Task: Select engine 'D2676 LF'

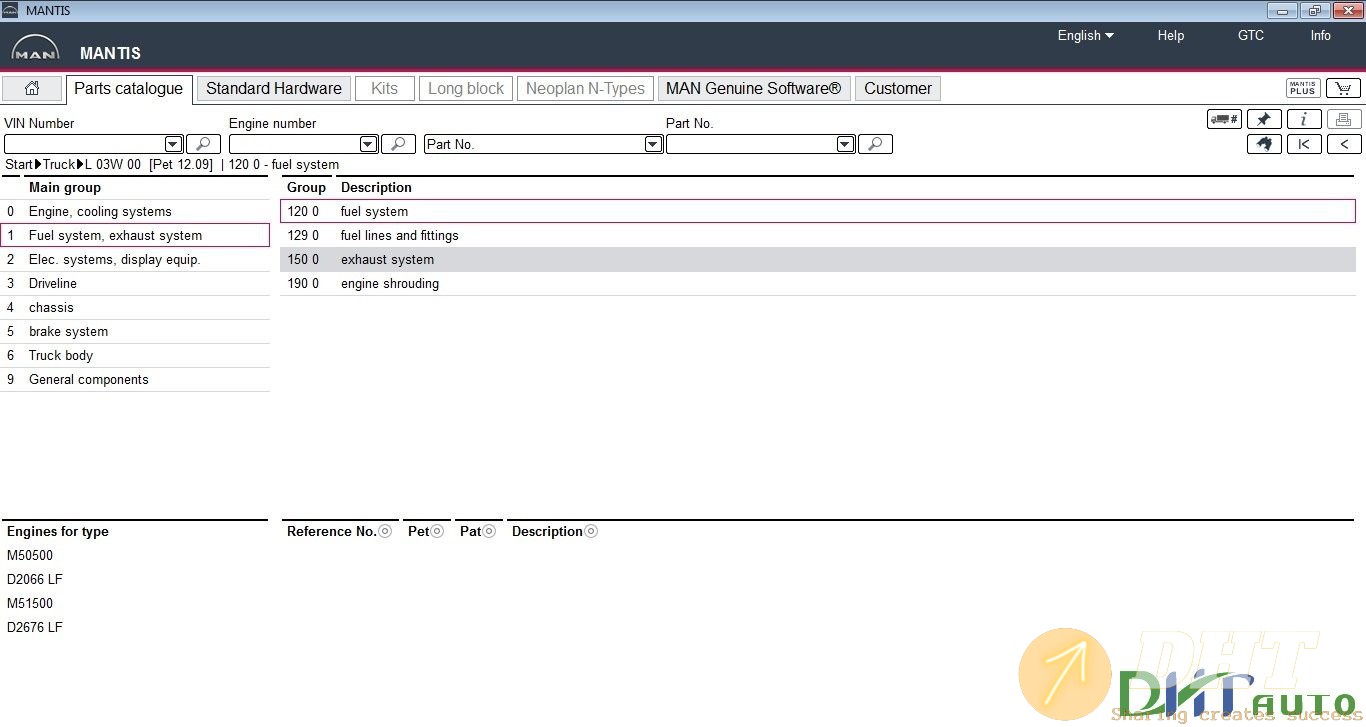Action: [x=35, y=627]
